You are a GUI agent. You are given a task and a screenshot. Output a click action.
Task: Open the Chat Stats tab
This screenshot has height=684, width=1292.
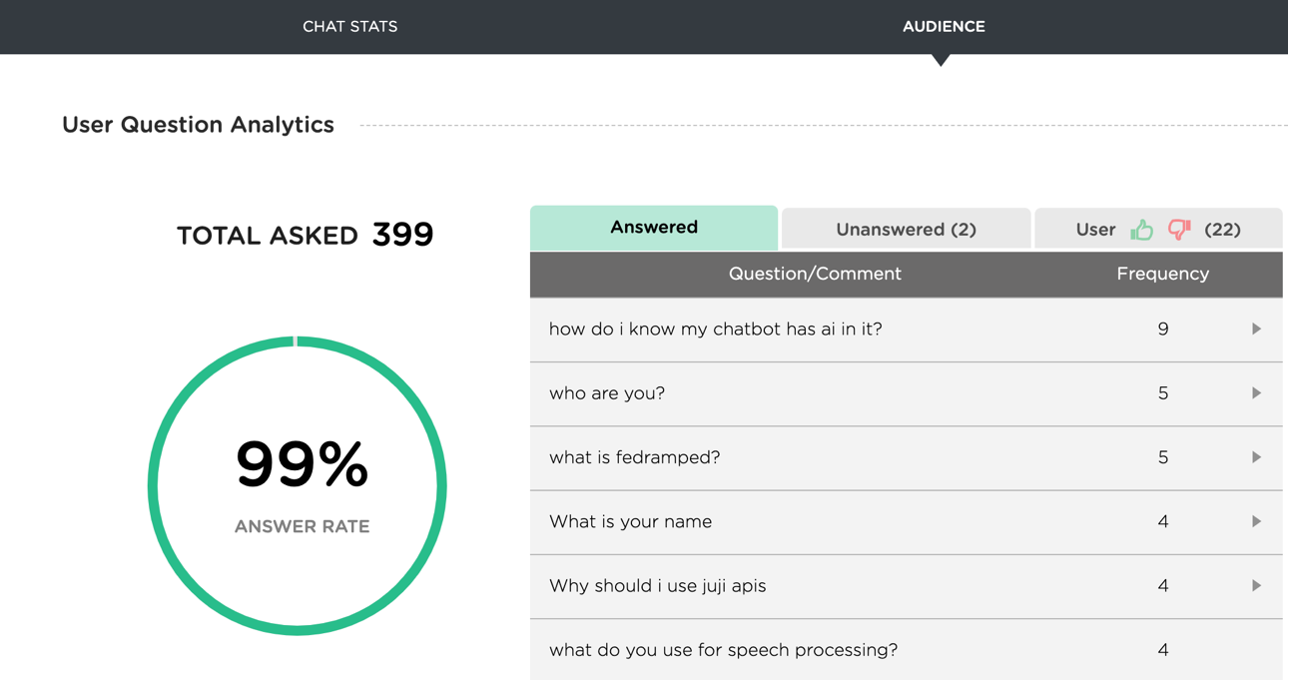pyautogui.click(x=350, y=27)
